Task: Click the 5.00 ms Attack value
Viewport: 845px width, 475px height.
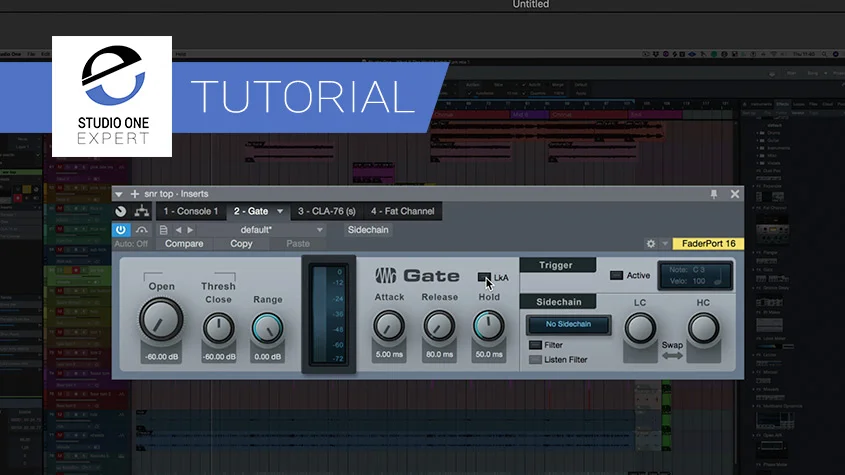Action: pos(389,355)
